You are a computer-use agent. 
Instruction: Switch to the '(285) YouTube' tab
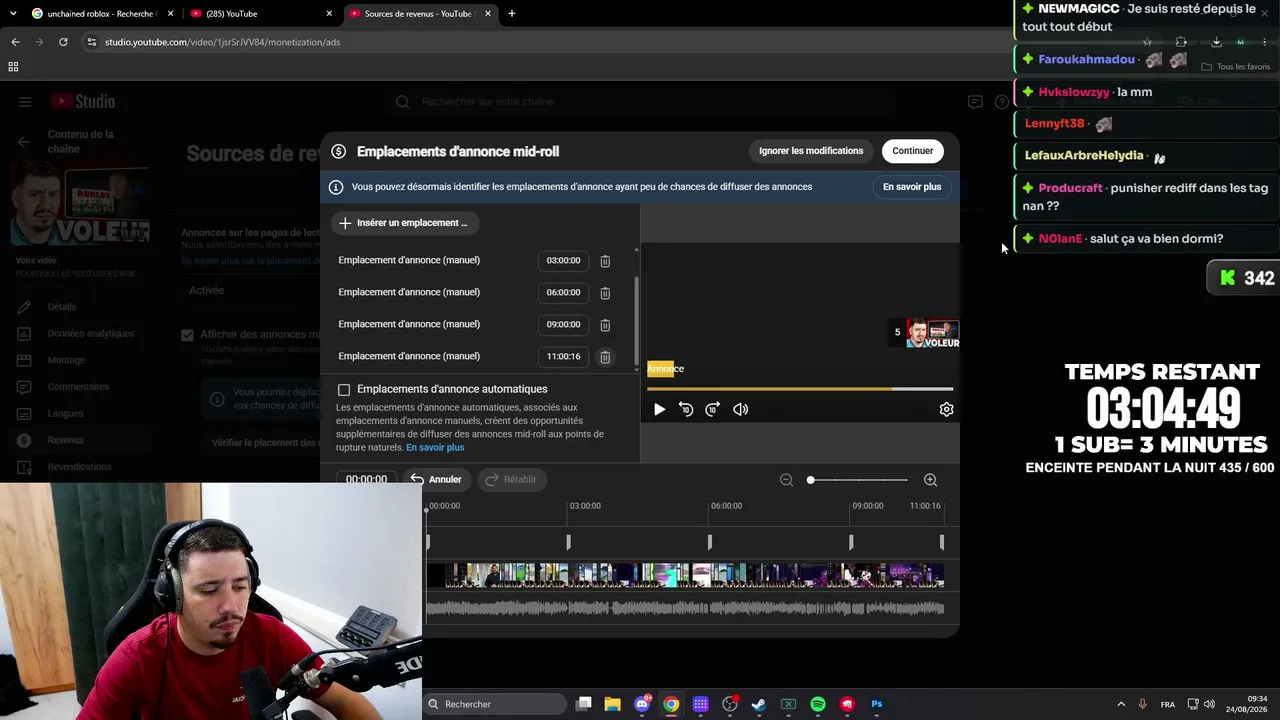[x=262, y=14]
